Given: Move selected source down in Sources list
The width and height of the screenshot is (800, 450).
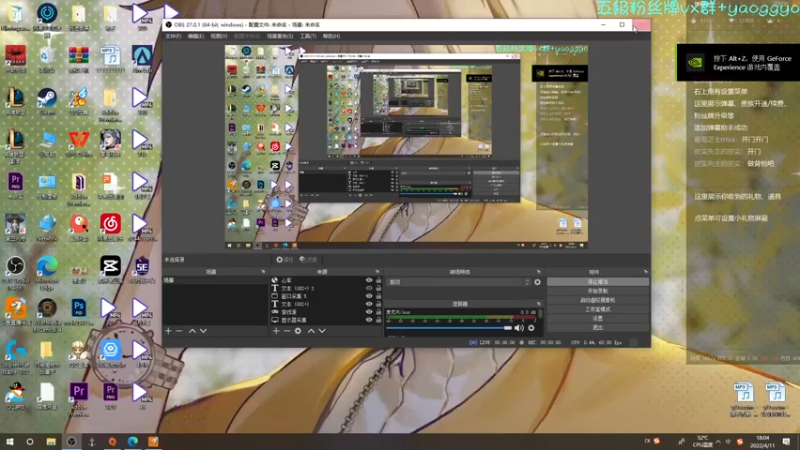Looking at the screenshot, I should (x=322, y=331).
